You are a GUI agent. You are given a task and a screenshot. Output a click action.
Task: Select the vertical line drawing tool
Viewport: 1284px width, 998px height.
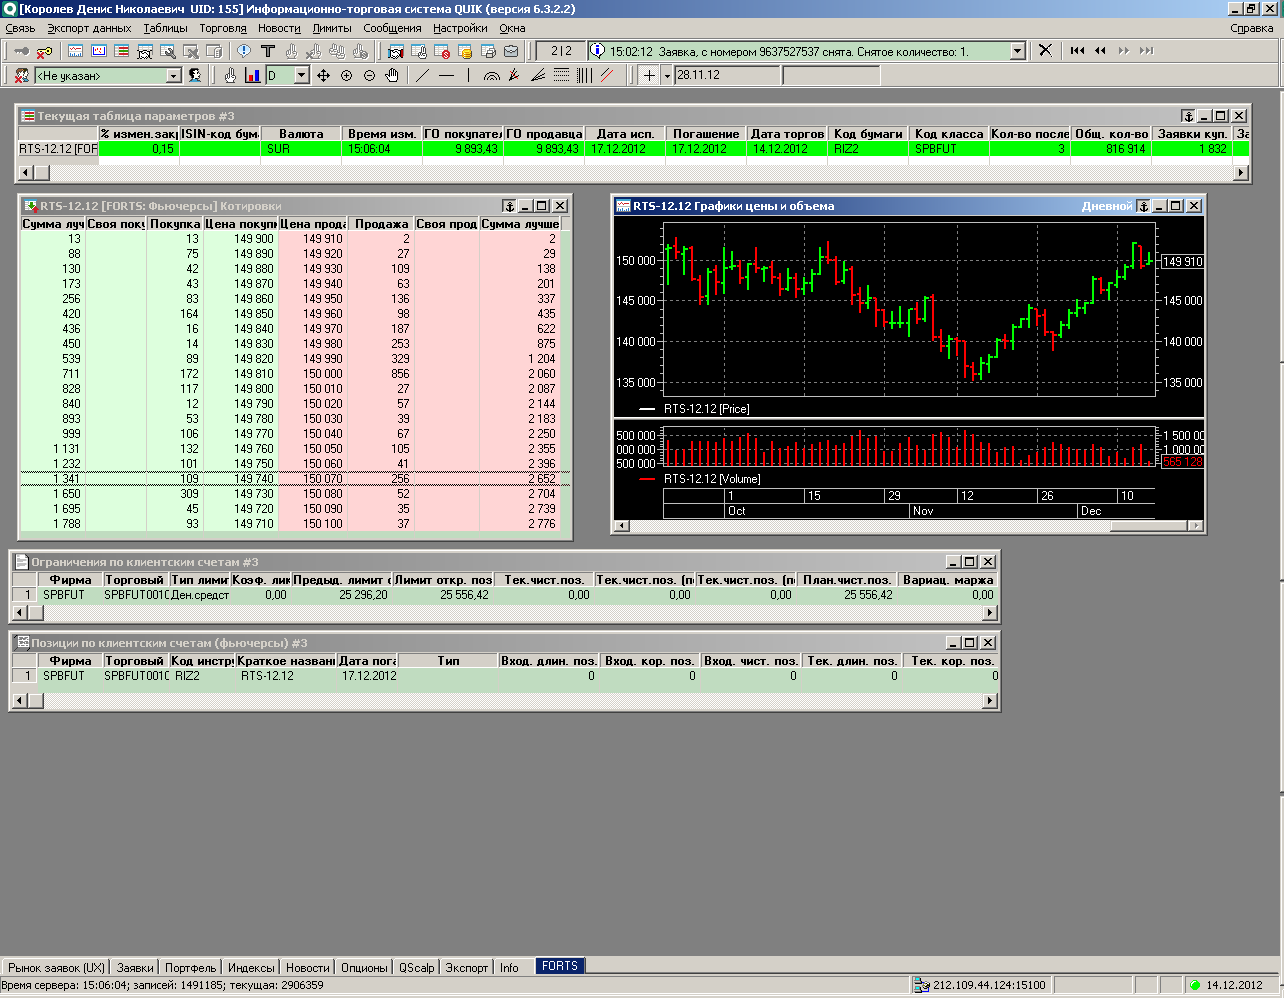pyautogui.click(x=468, y=75)
